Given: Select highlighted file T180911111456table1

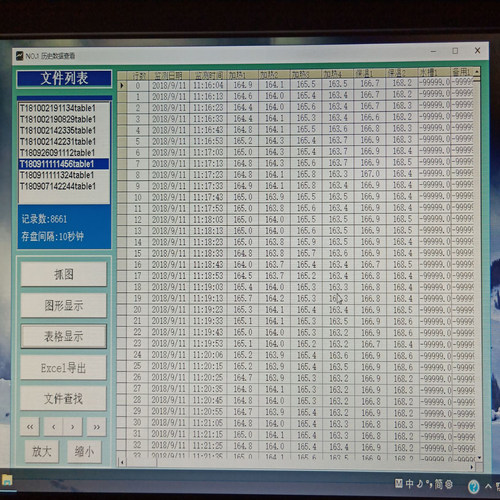Looking at the screenshot, I should click(64, 164).
